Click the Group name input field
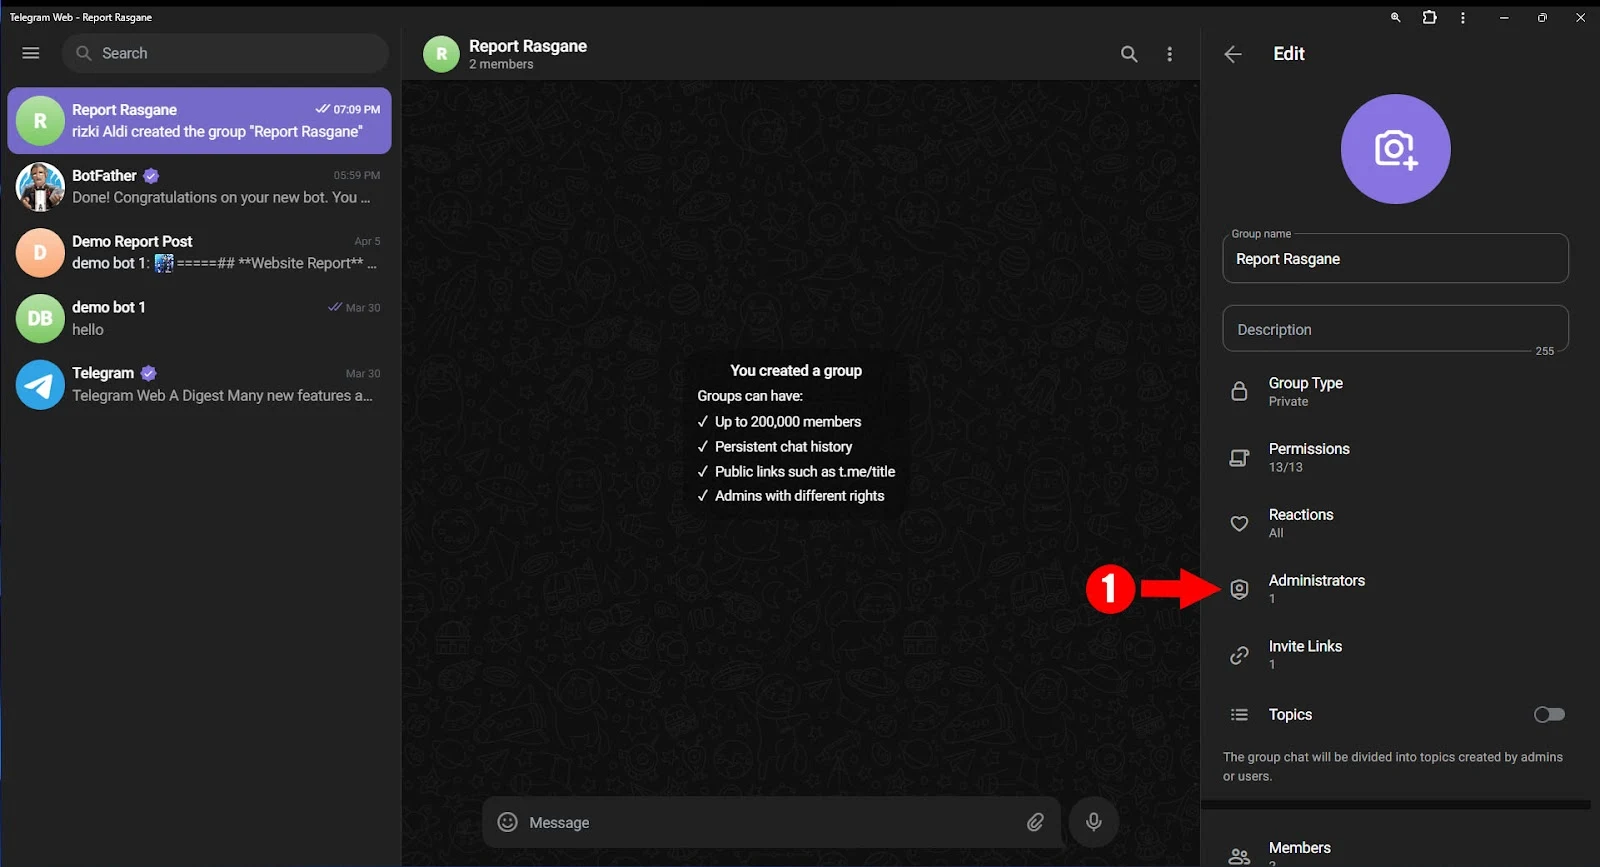Image resolution: width=1600 pixels, height=867 pixels. 1395,259
